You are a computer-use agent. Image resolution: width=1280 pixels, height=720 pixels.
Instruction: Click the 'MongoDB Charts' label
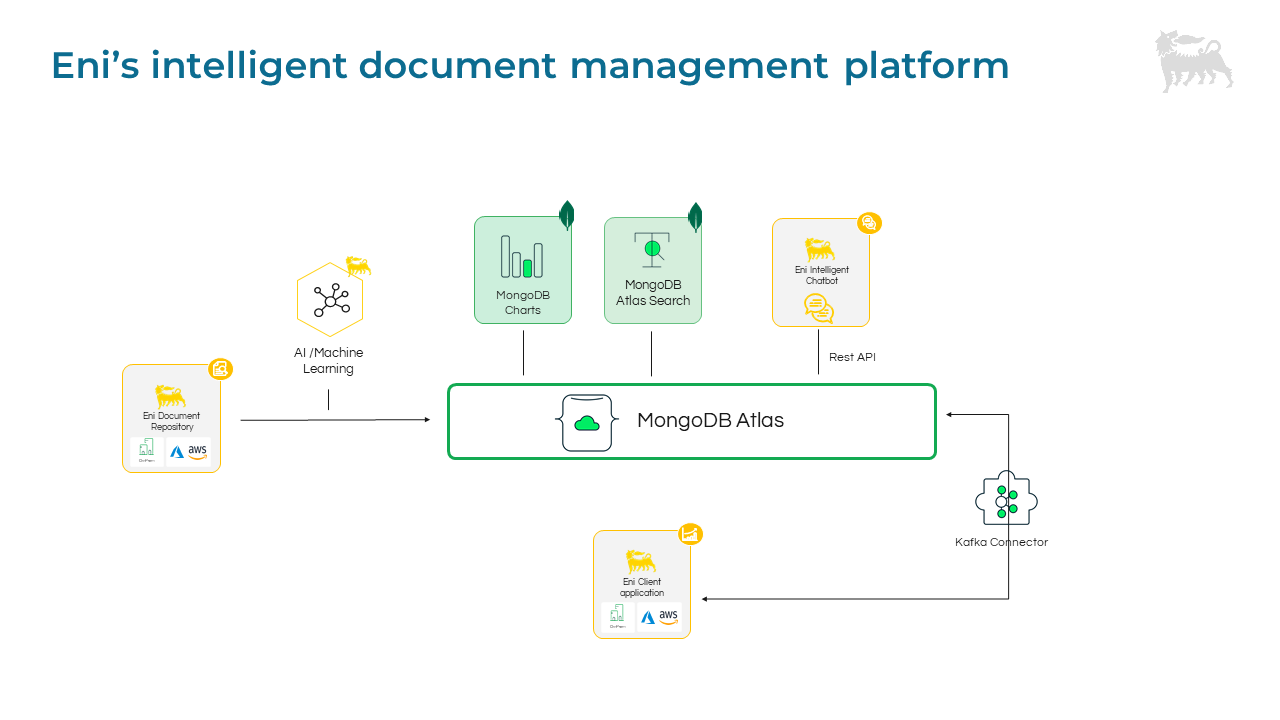(522, 303)
